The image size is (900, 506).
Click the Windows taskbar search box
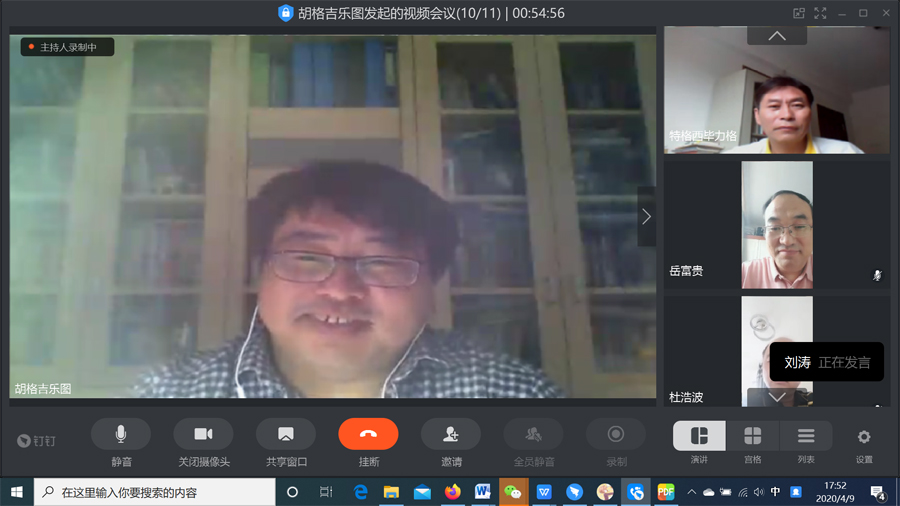click(155, 492)
